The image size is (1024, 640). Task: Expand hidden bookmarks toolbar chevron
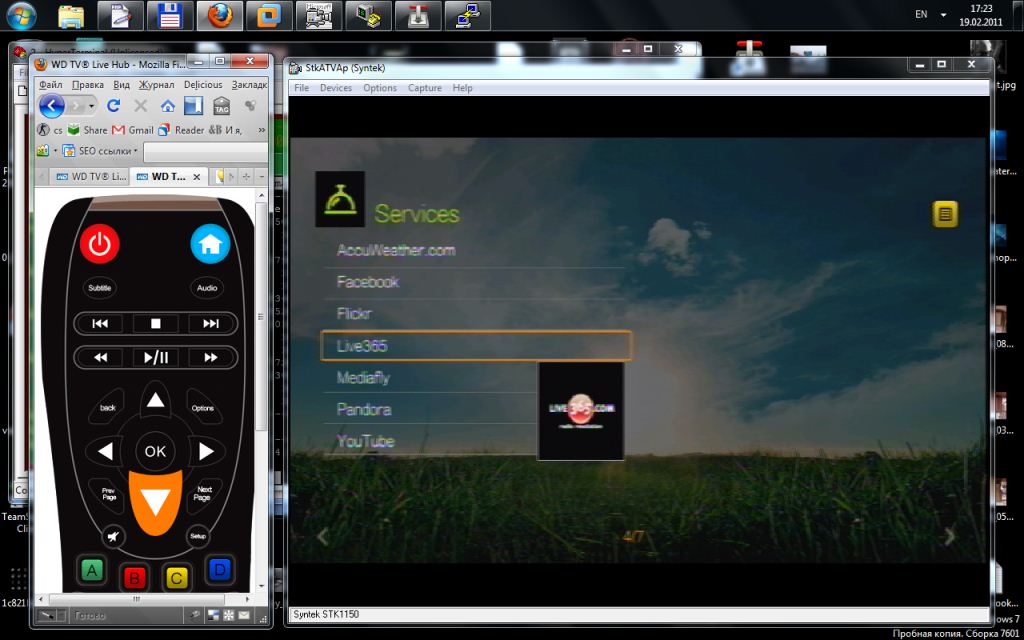pos(262,130)
